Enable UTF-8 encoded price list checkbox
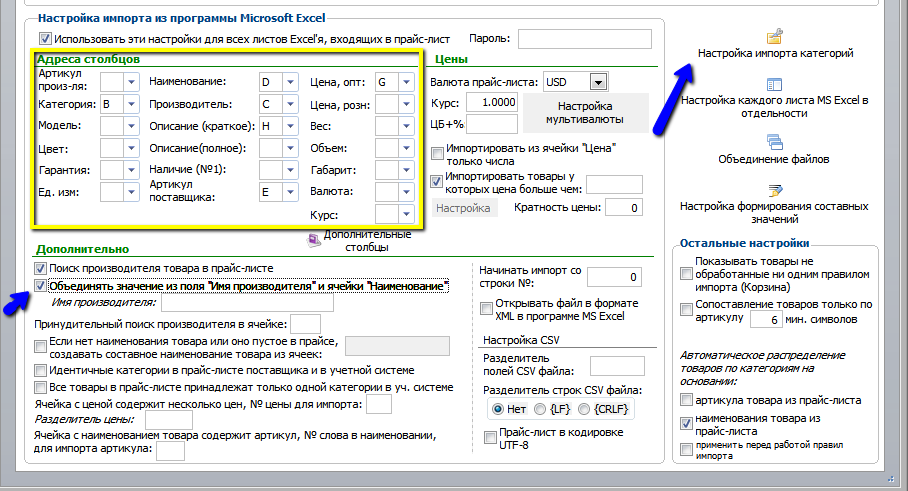 490,438
